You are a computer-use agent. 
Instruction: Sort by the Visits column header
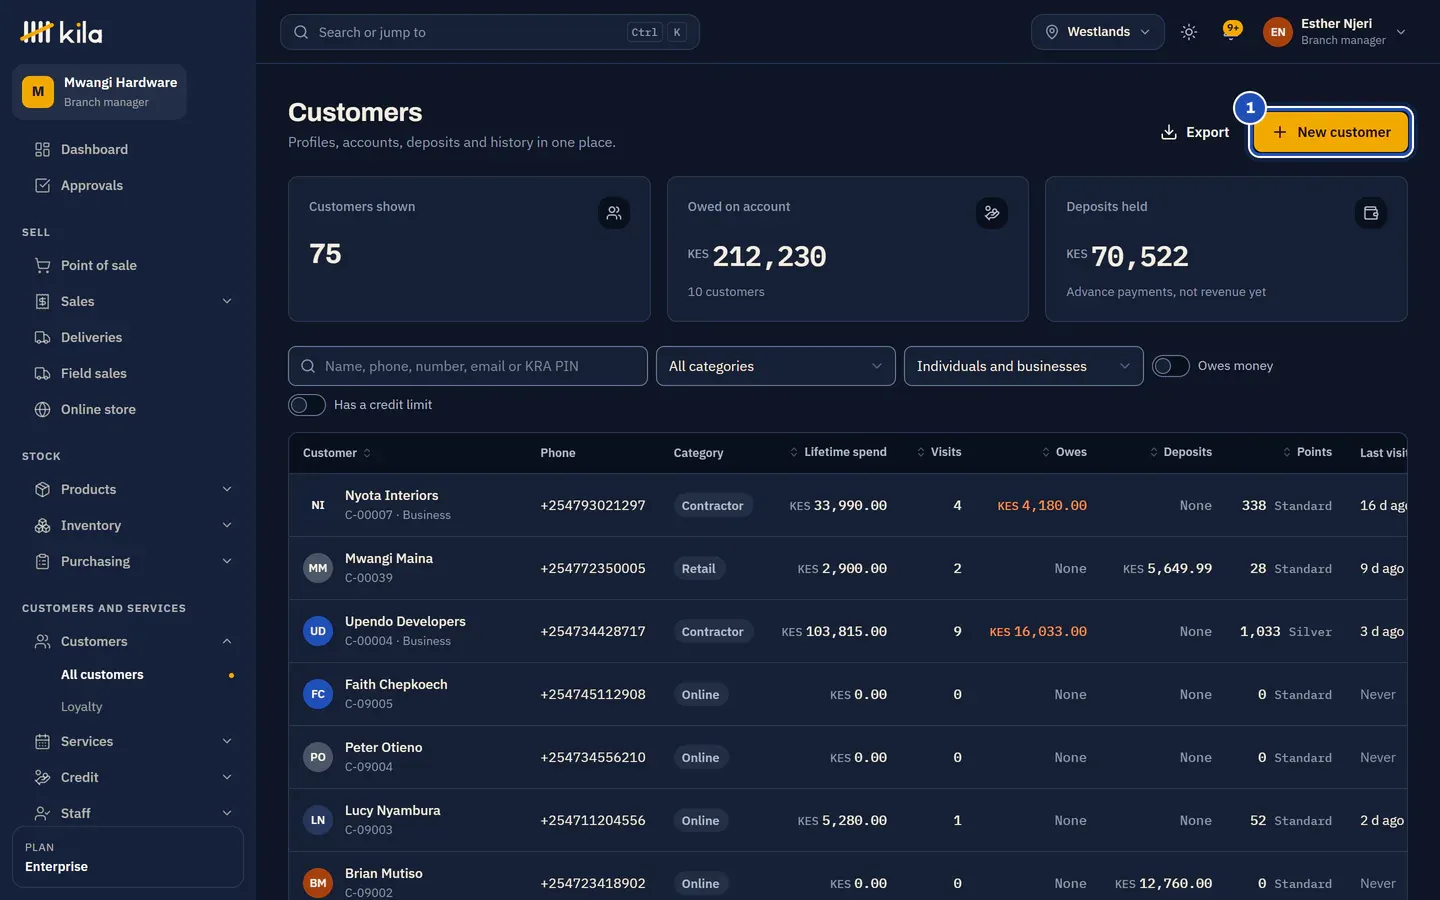pyautogui.click(x=939, y=452)
